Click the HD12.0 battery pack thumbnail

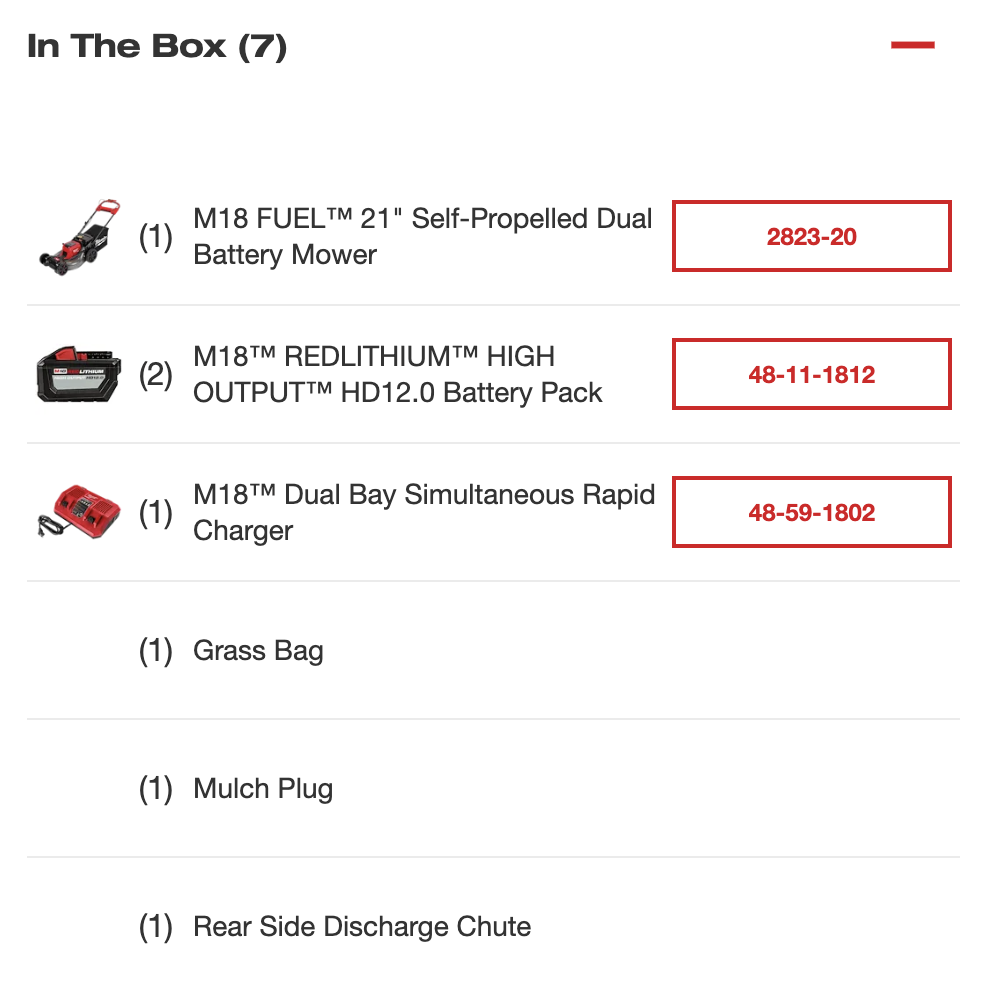pyautogui.click(x=79, y=374)
